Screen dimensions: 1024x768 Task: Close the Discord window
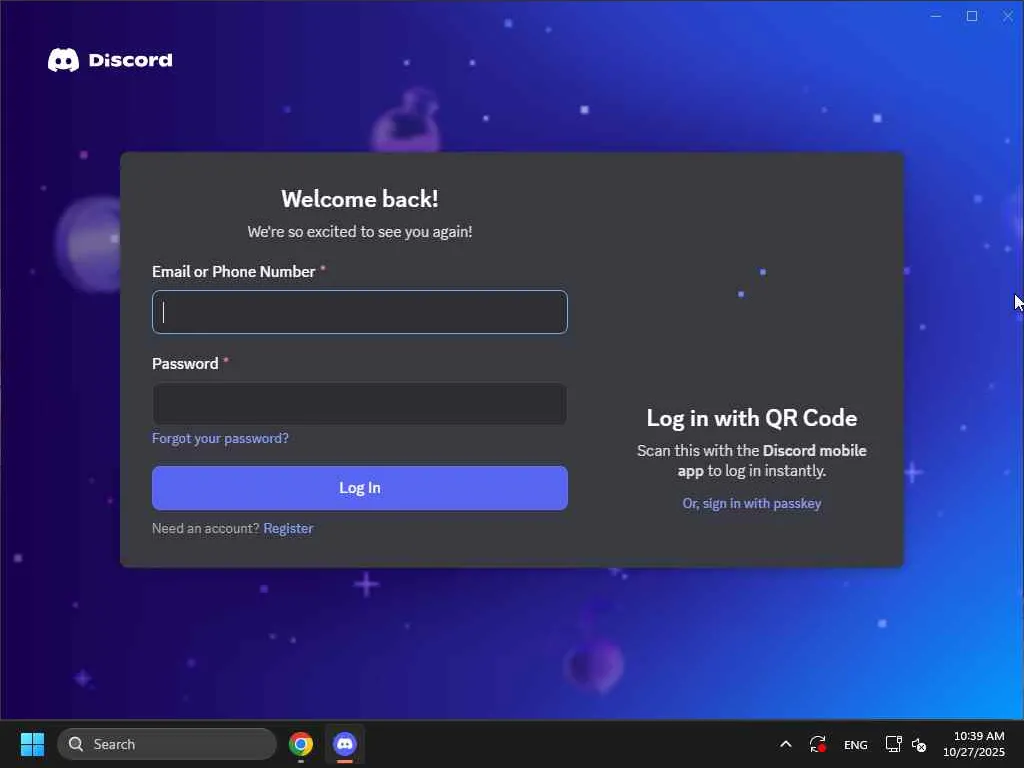(1008, 16)
